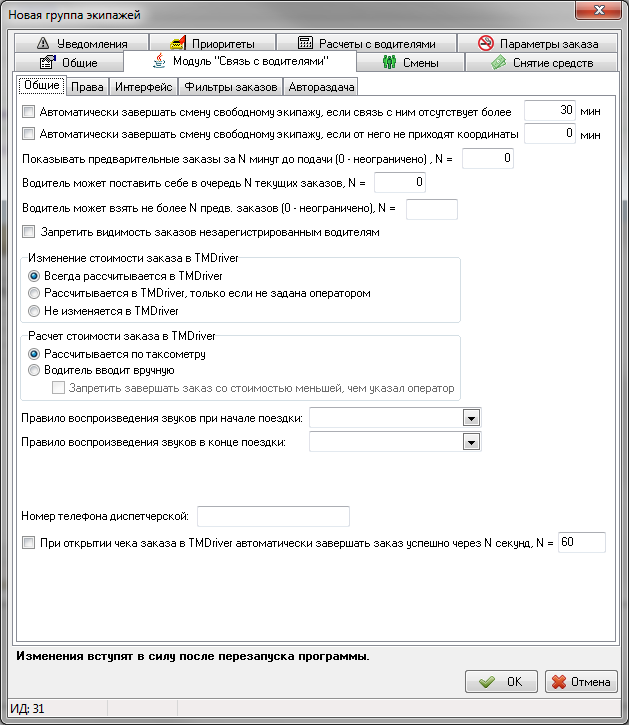
Task: Enable auto-finish shift when no coordinates checkbox
Action: [x=29, y=134]
